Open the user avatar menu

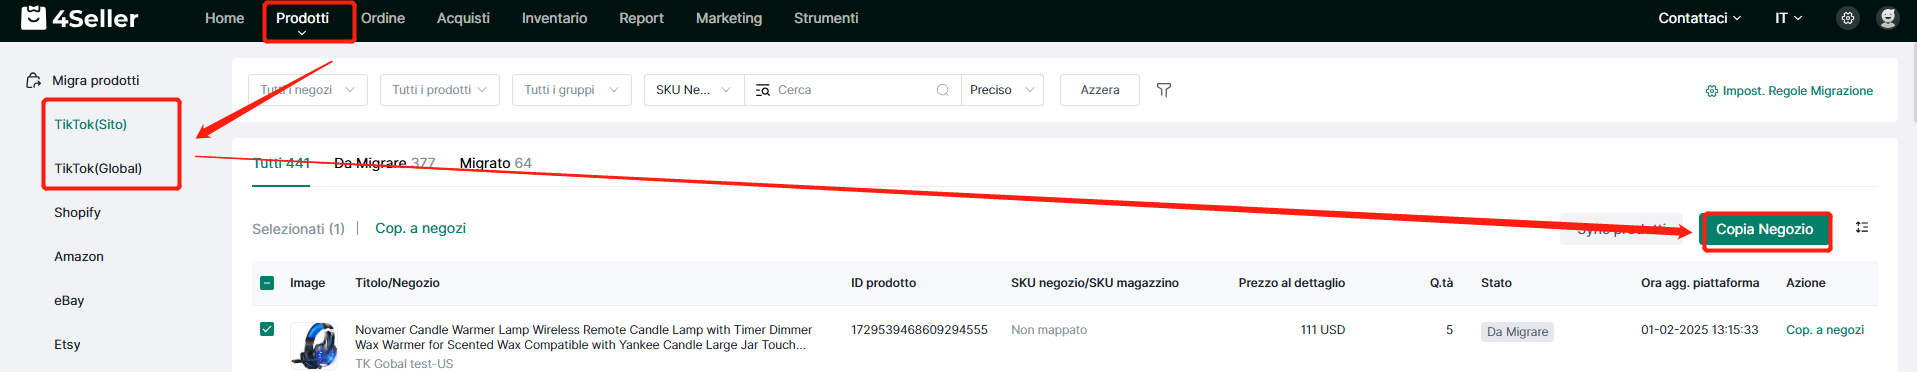pos(1888,18)
